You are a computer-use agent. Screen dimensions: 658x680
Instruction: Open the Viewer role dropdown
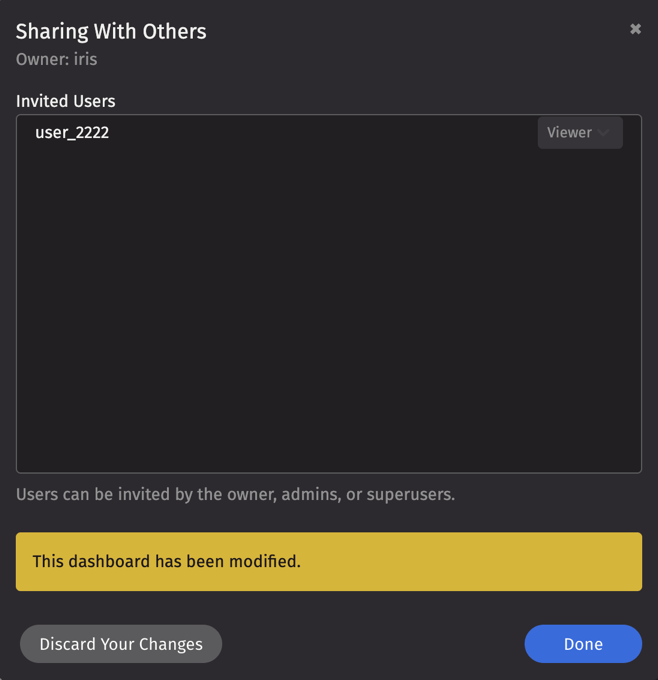[x=579, y=133]
